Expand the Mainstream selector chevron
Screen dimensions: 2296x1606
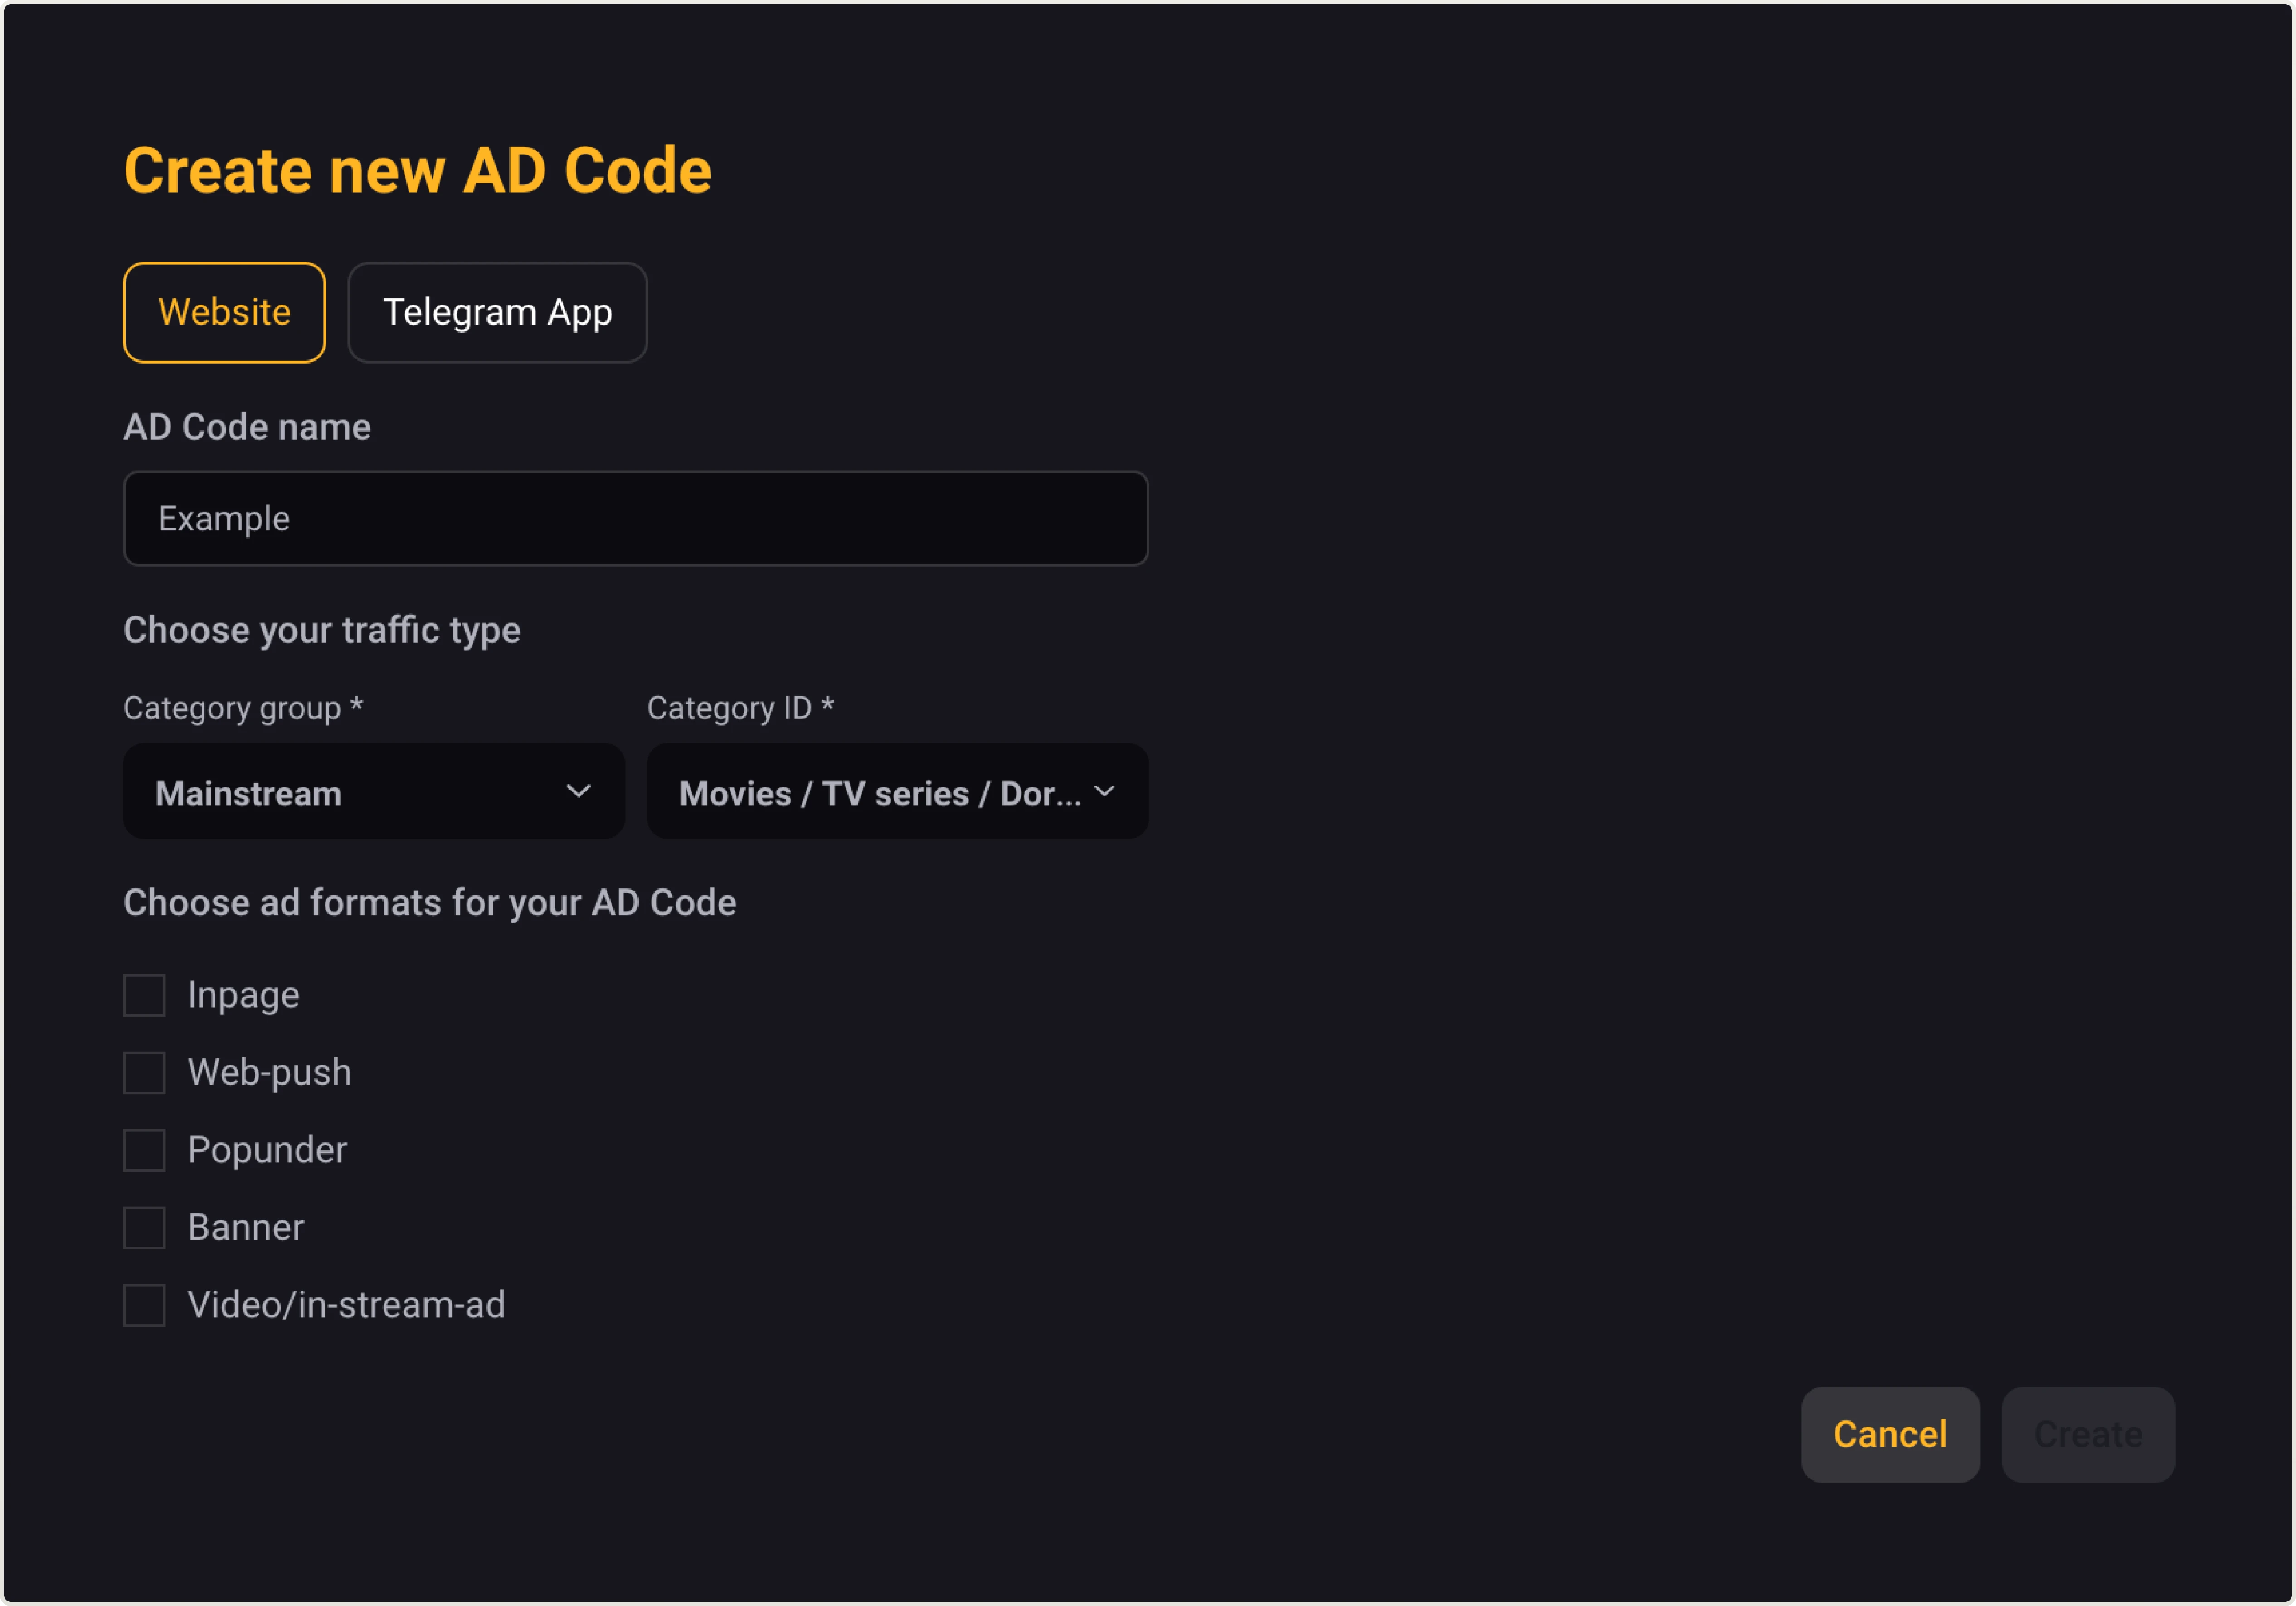[578, 791]
